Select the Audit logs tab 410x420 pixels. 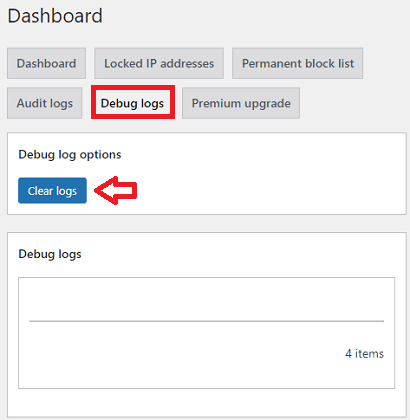45,103
